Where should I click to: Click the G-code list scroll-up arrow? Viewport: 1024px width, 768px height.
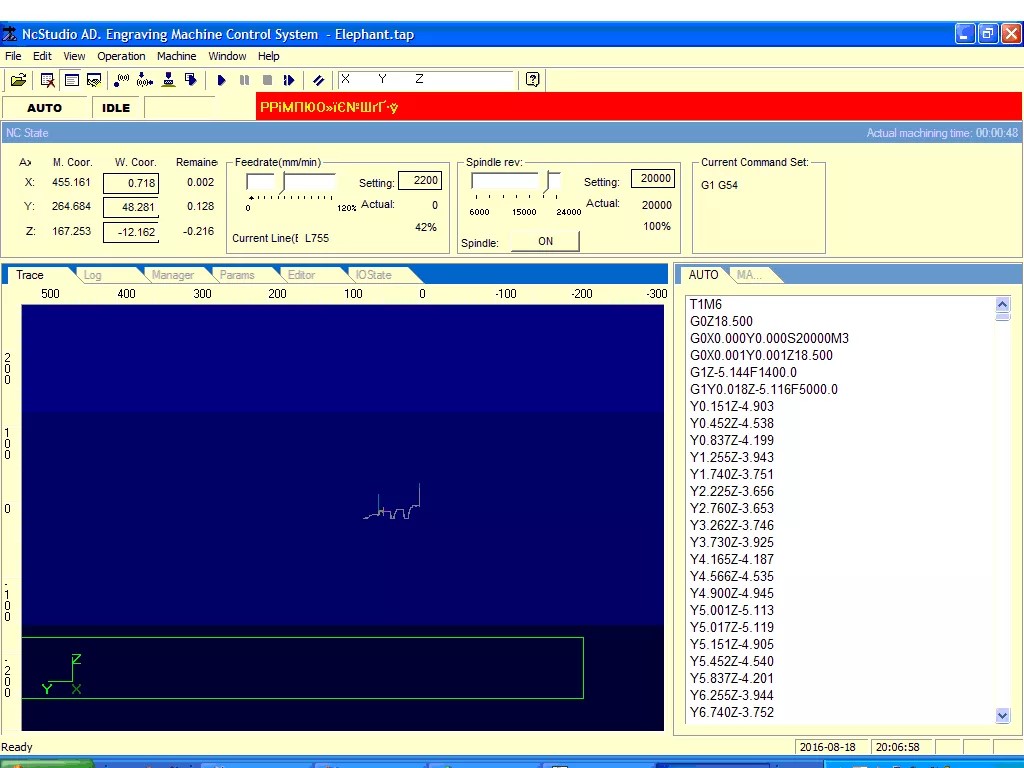(1003, 304)
